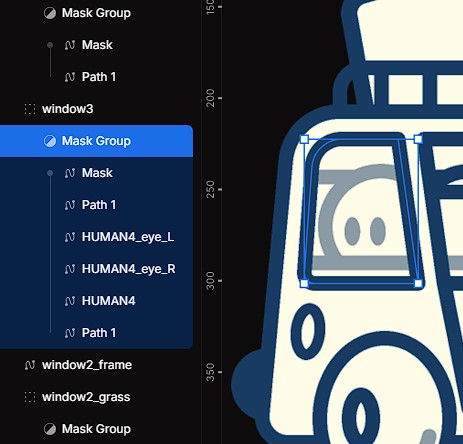Select the highlighted Mask Group layer
Viewport: 463px width, 444px height.
pos(96,141)
